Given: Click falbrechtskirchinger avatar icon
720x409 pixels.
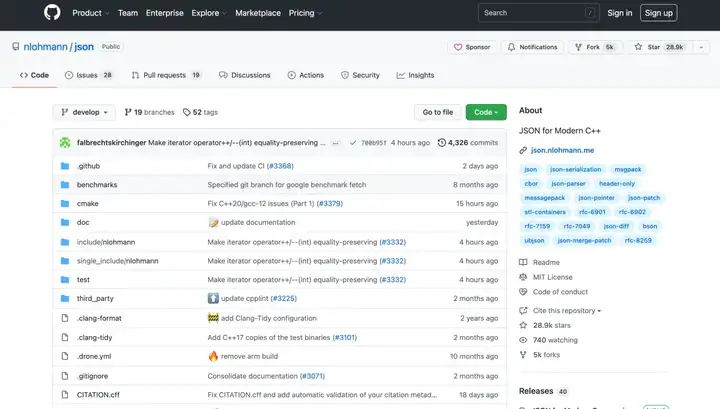Looking at the screenshot, I should [65, 143].
